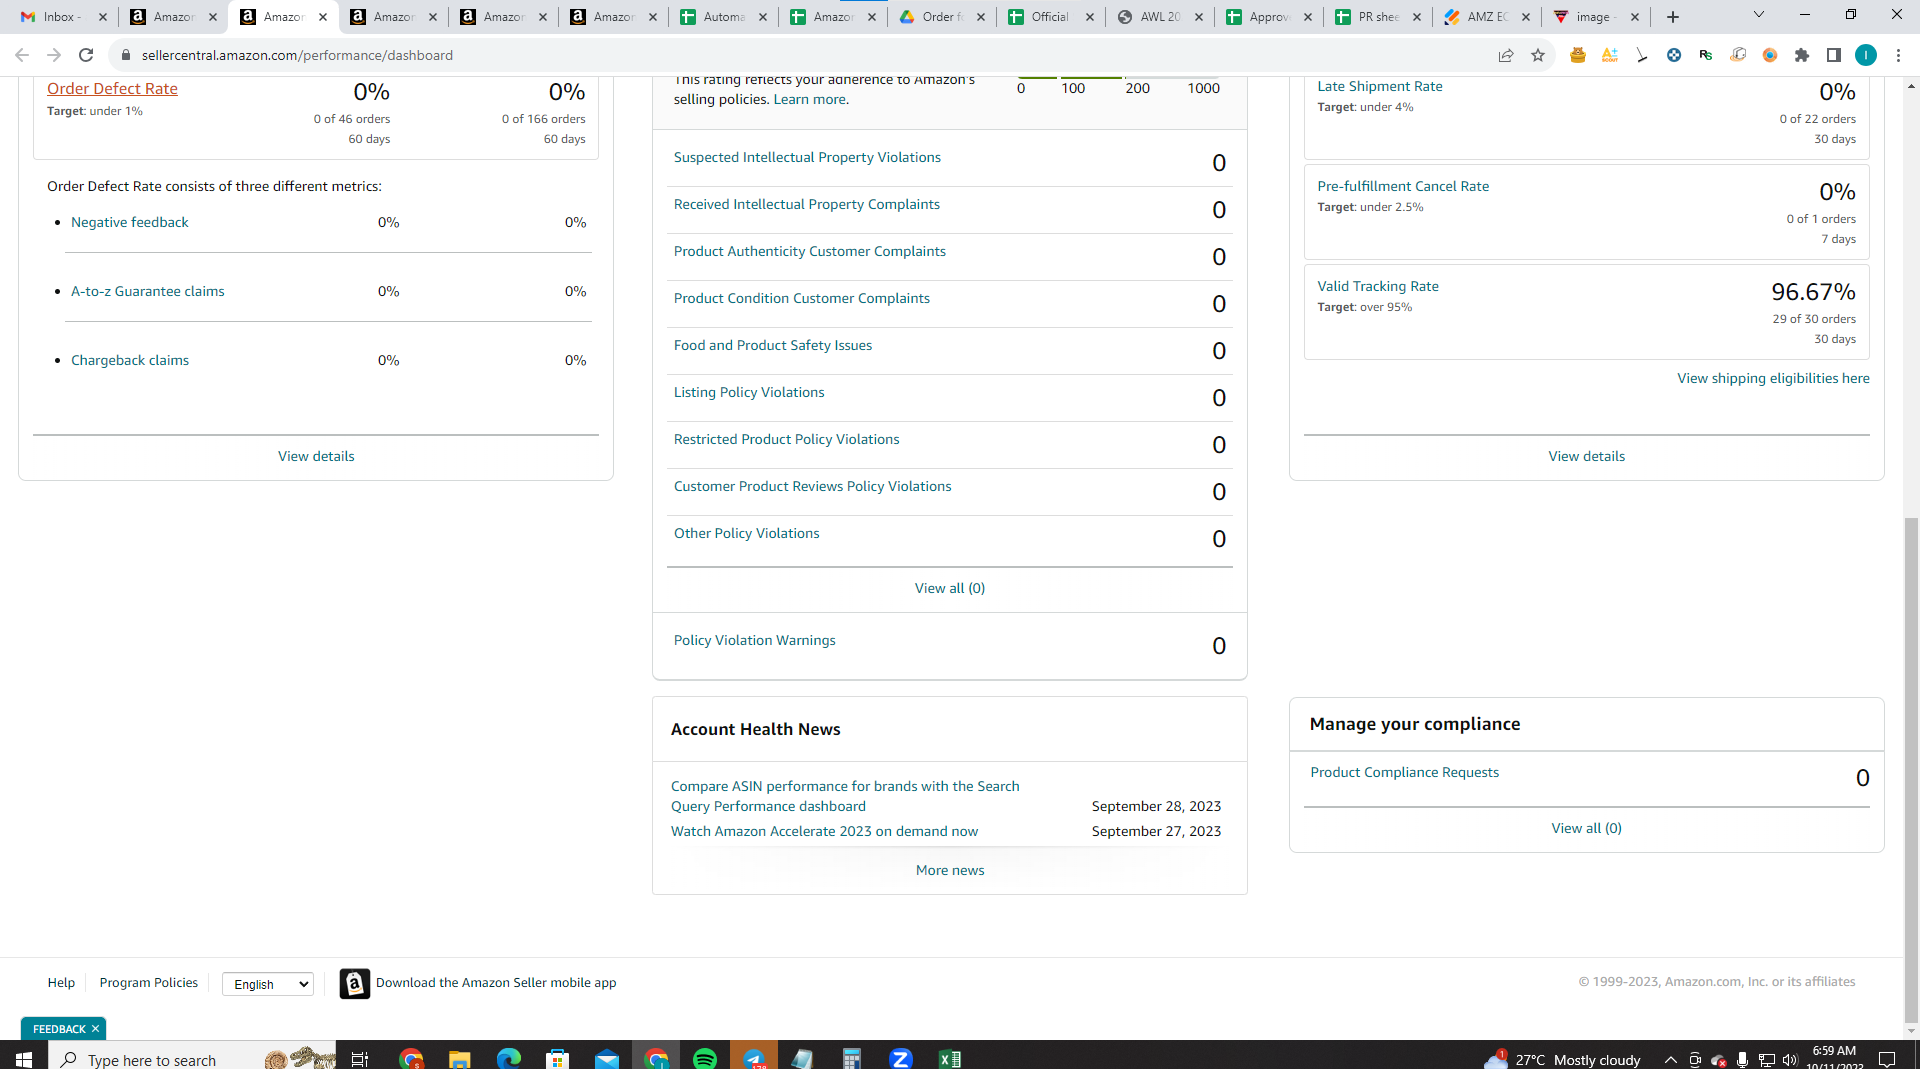Open Excel from the taskbar
This screenshot has width=1920, height=1069.
coord(950,1058)
